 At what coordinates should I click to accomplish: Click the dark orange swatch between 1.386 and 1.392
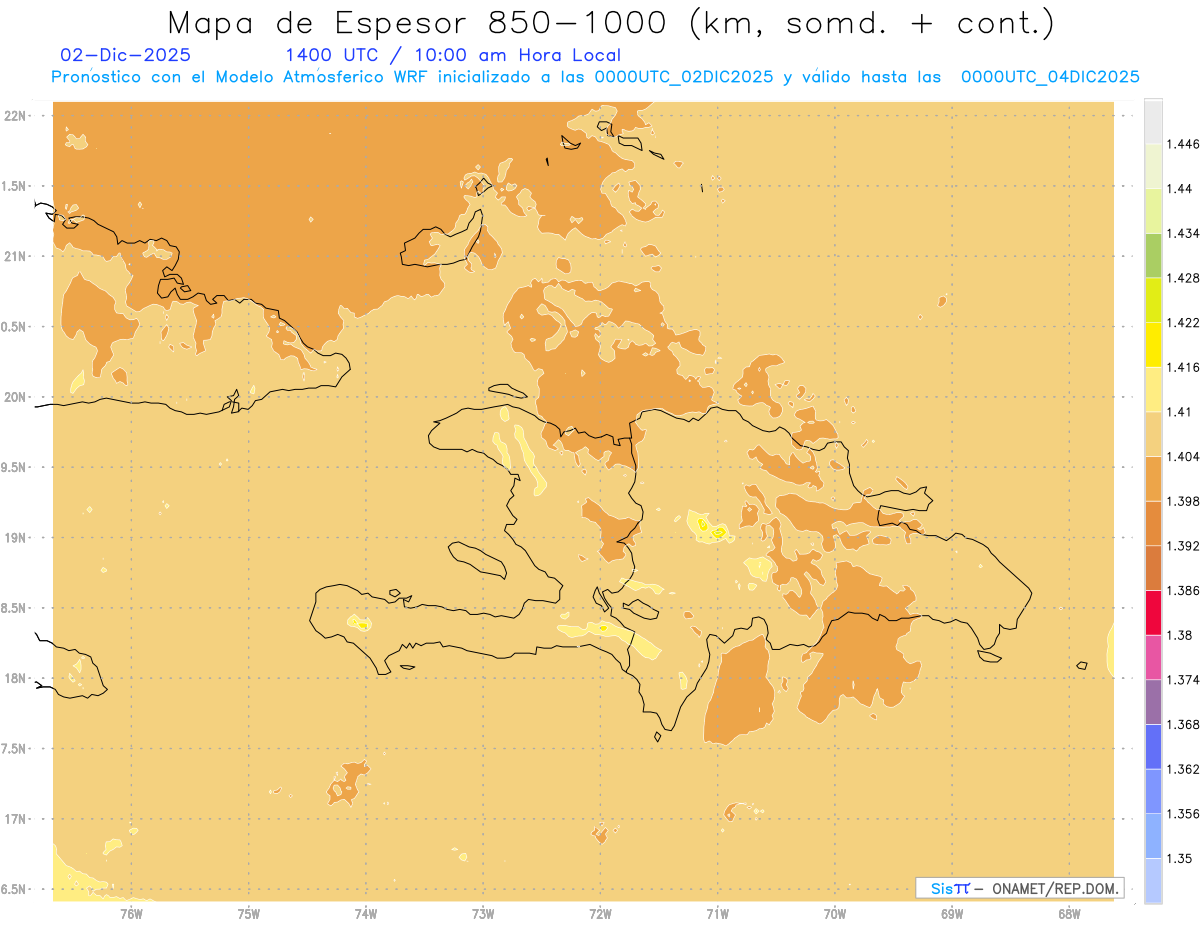tap(1153, 567)
